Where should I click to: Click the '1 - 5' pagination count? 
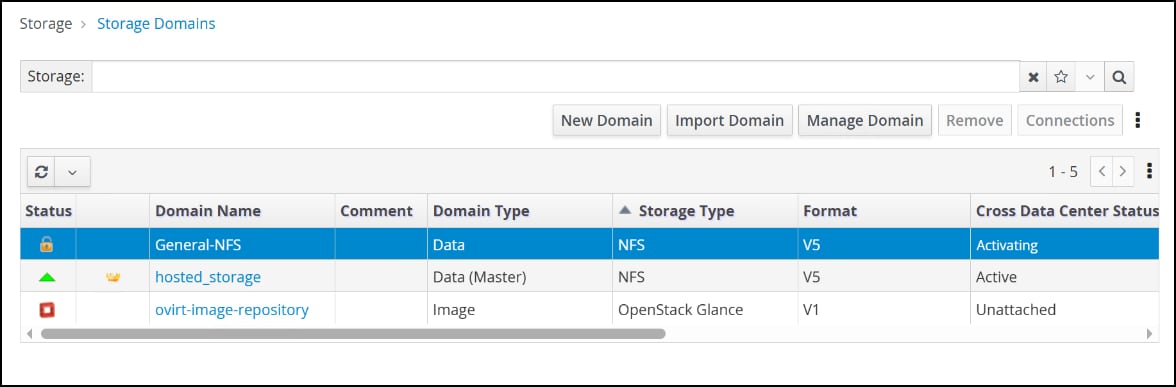click(1063, 172)
